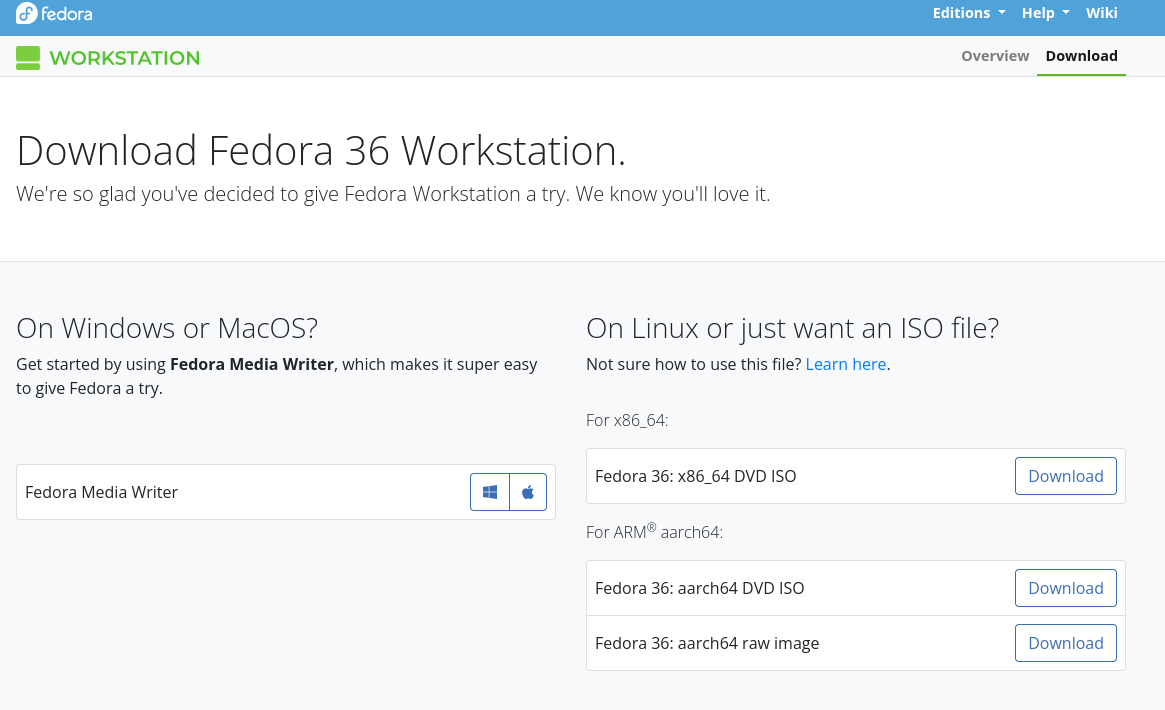Viewport: 1165px width, 710px height.
Task: Click 'Fedora 36: x86_64 DVD ISO' text
Action: coord(695,476)
